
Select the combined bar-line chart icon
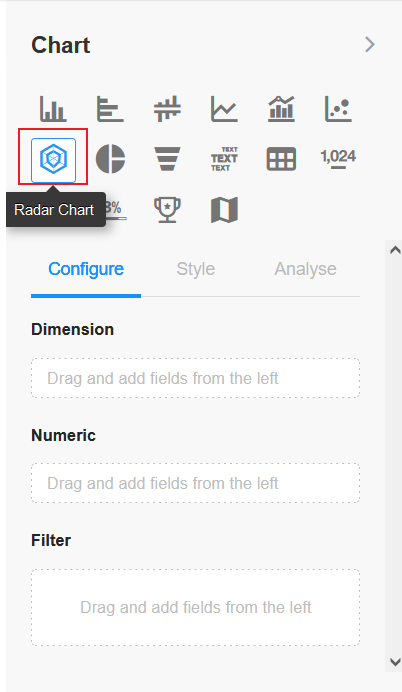281,109
